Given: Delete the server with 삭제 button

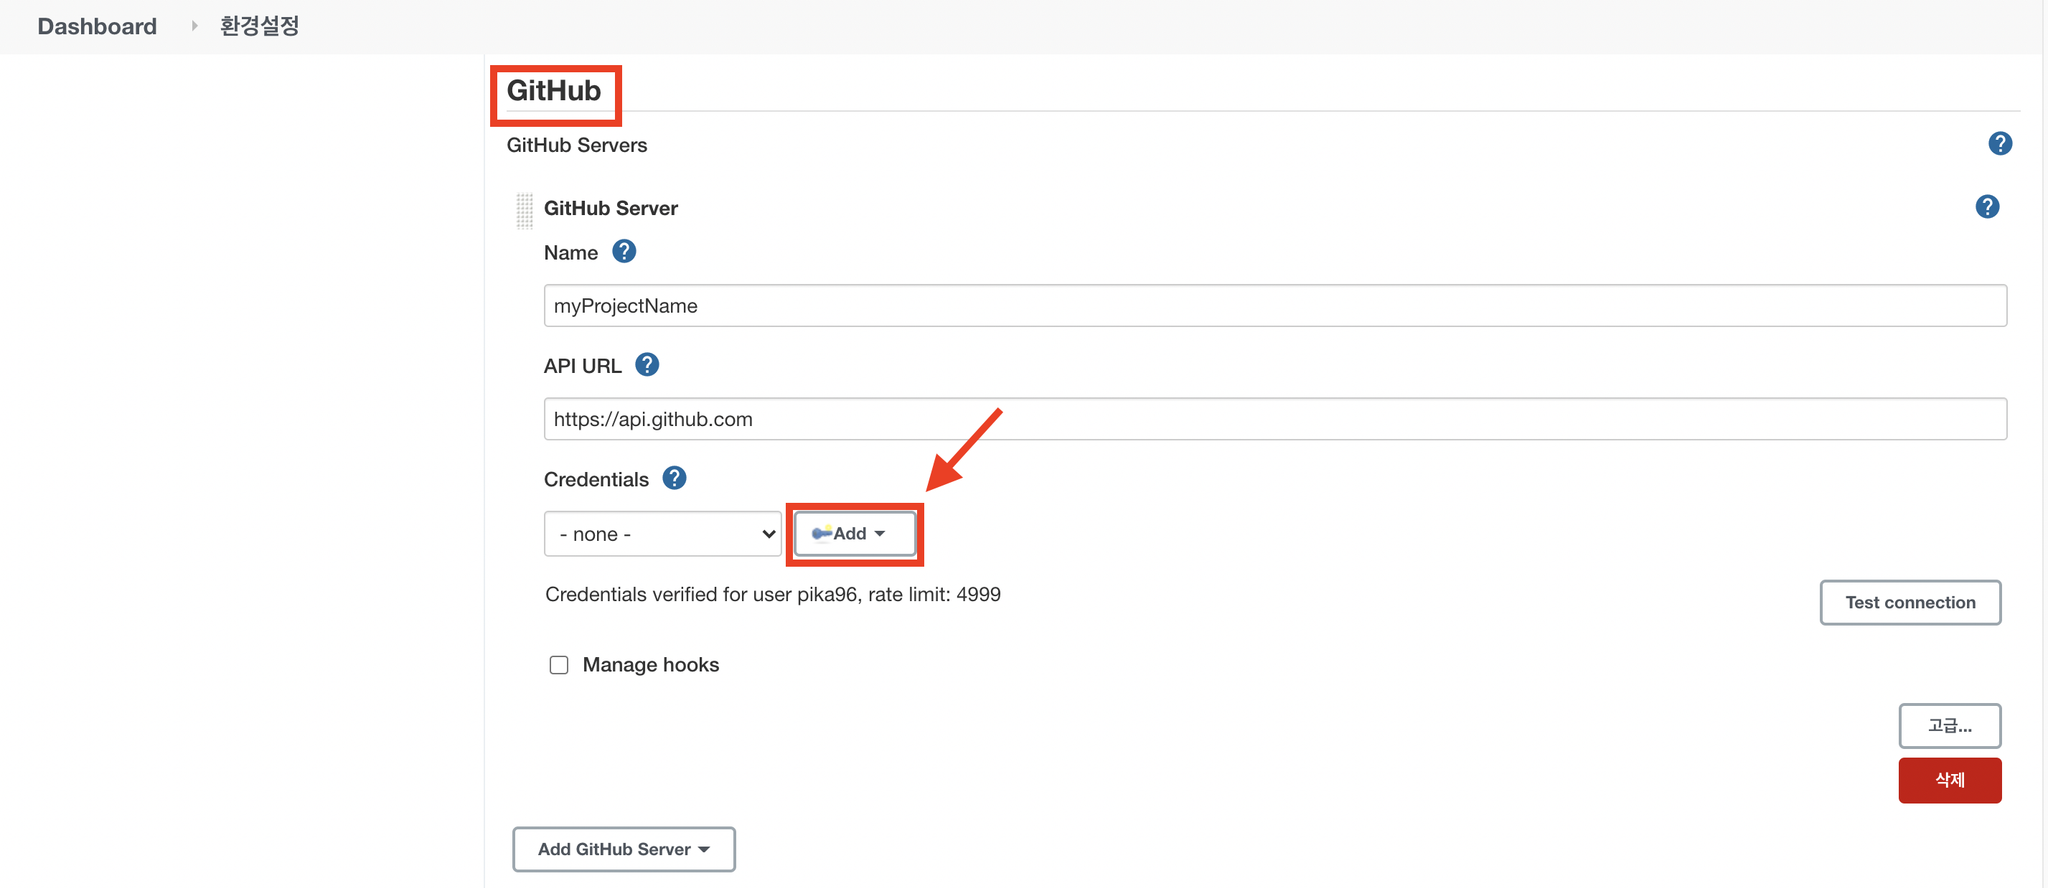Looking at the screenshot, I should tap(1950, 780).
